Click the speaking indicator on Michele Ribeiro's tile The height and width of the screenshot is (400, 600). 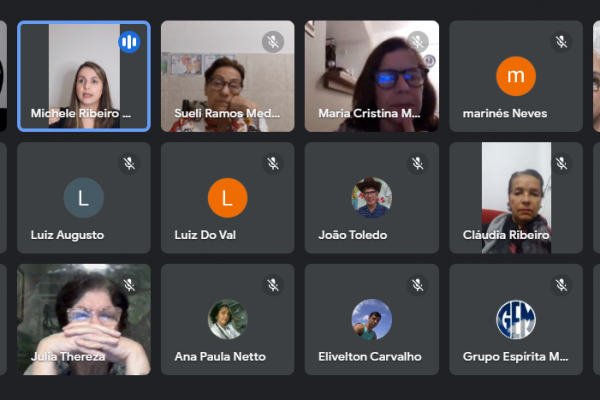coord(129,42)
